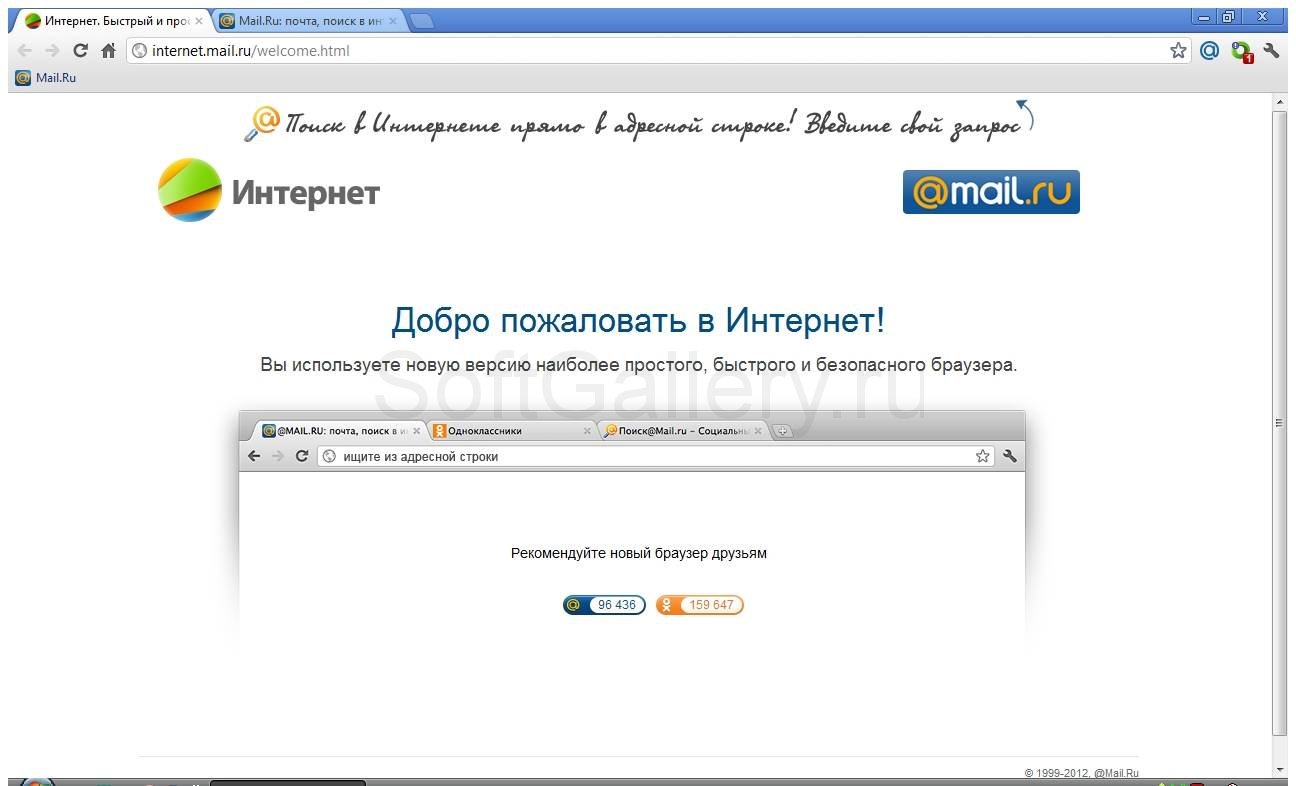Open the blue @ Mail.Ru extension icon
The height and width of the screenshot is (786, 1296).
(1209, 50)
